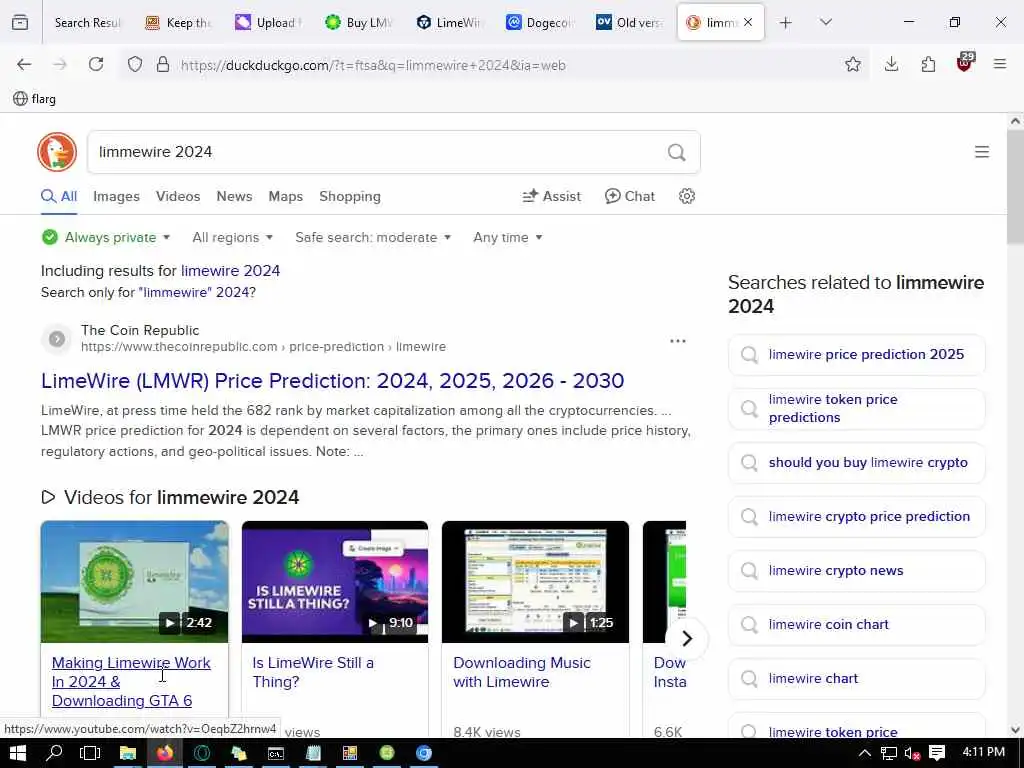1024x768 pixels.
Task: Expand the All regions dropdown
Action: click(232, 237)
